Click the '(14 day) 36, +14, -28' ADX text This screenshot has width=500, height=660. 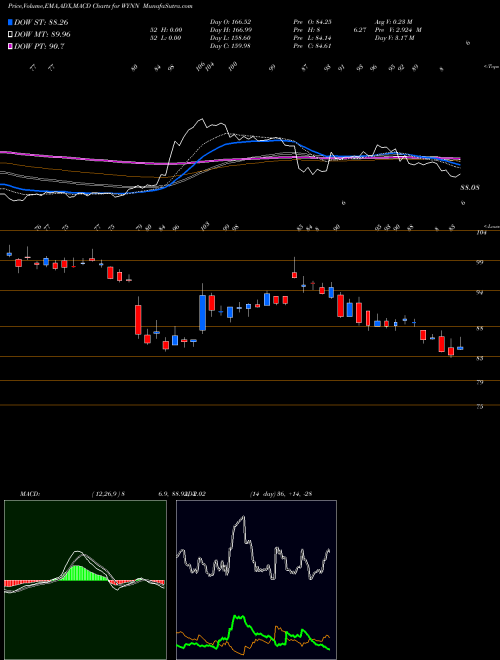tap(281, 494)
